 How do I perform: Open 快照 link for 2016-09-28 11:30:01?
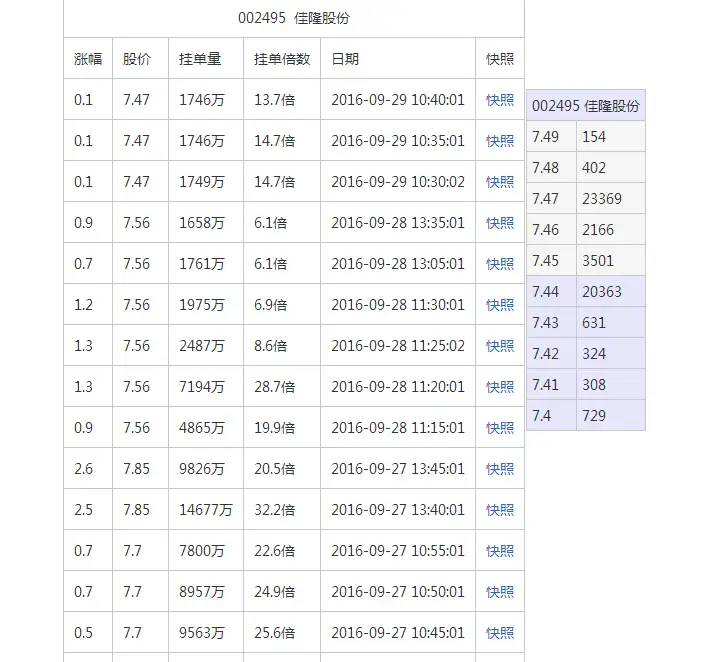click(x=500, y=304)
